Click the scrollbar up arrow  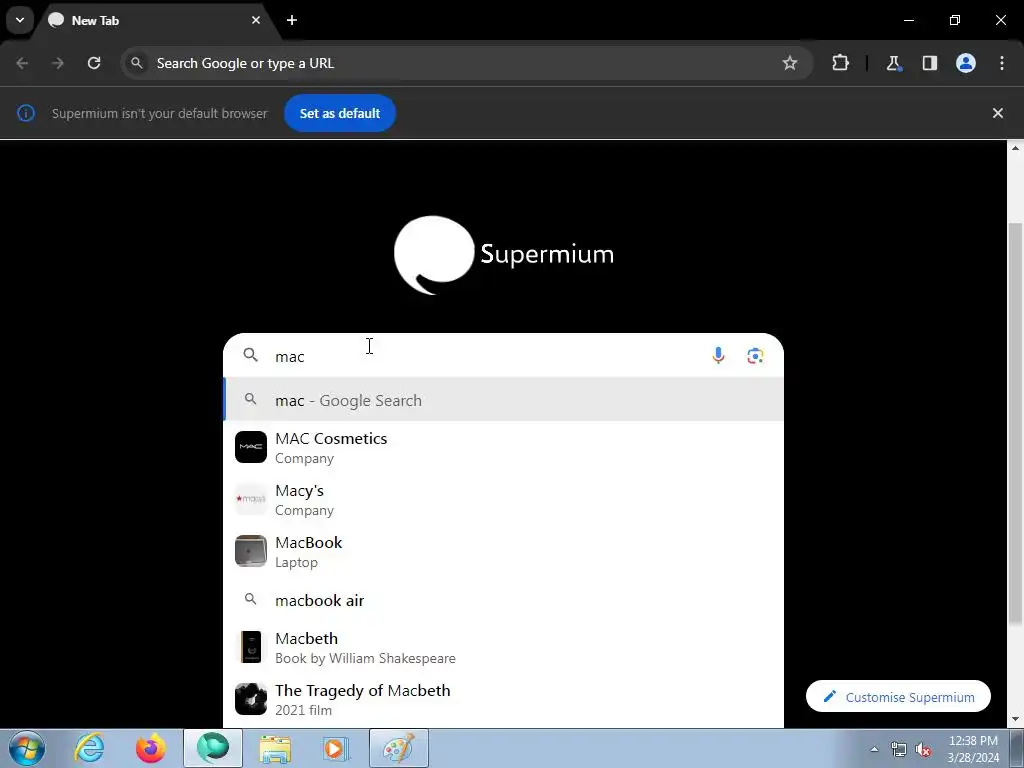pyautogui.click(x=1015, y=148)
